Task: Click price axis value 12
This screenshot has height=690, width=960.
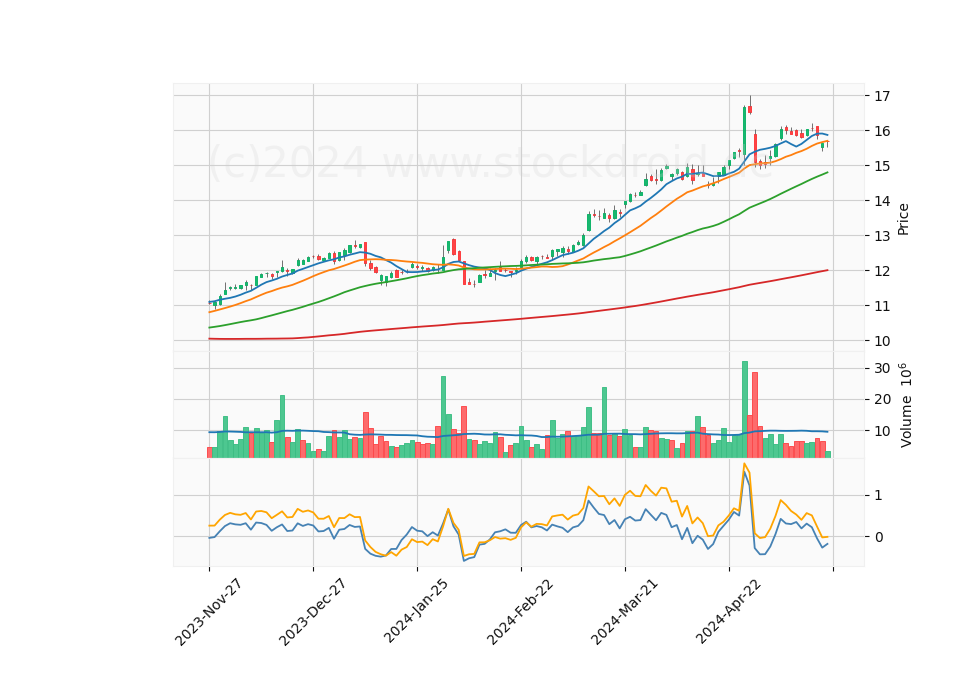Action: (x=882, y=271)
